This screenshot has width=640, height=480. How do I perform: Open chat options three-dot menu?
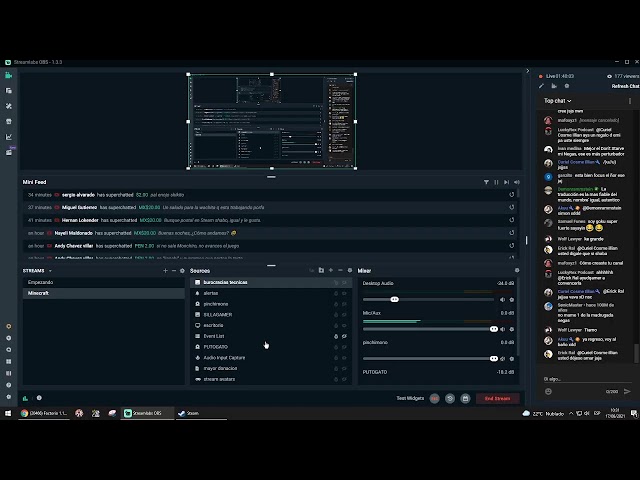click(x=630, y=101)
